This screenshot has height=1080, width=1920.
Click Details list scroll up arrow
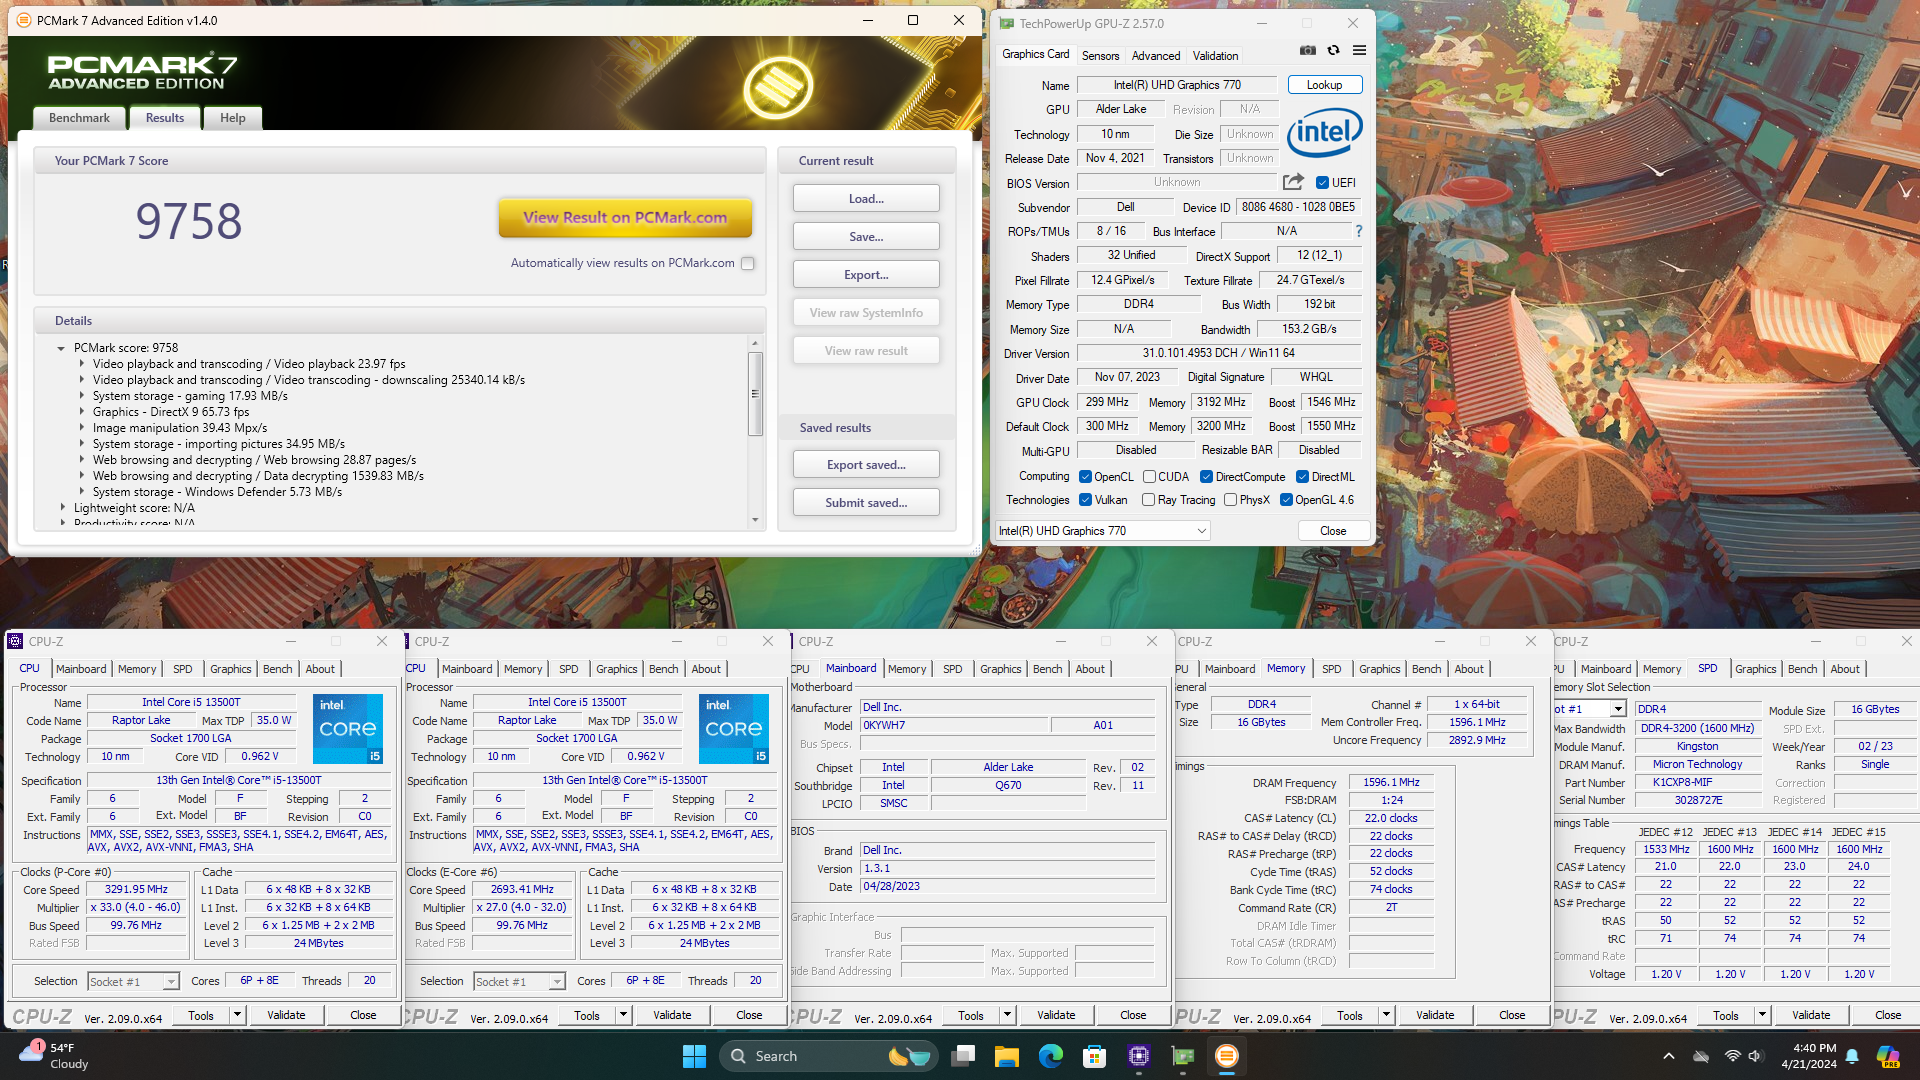[755, 343]
